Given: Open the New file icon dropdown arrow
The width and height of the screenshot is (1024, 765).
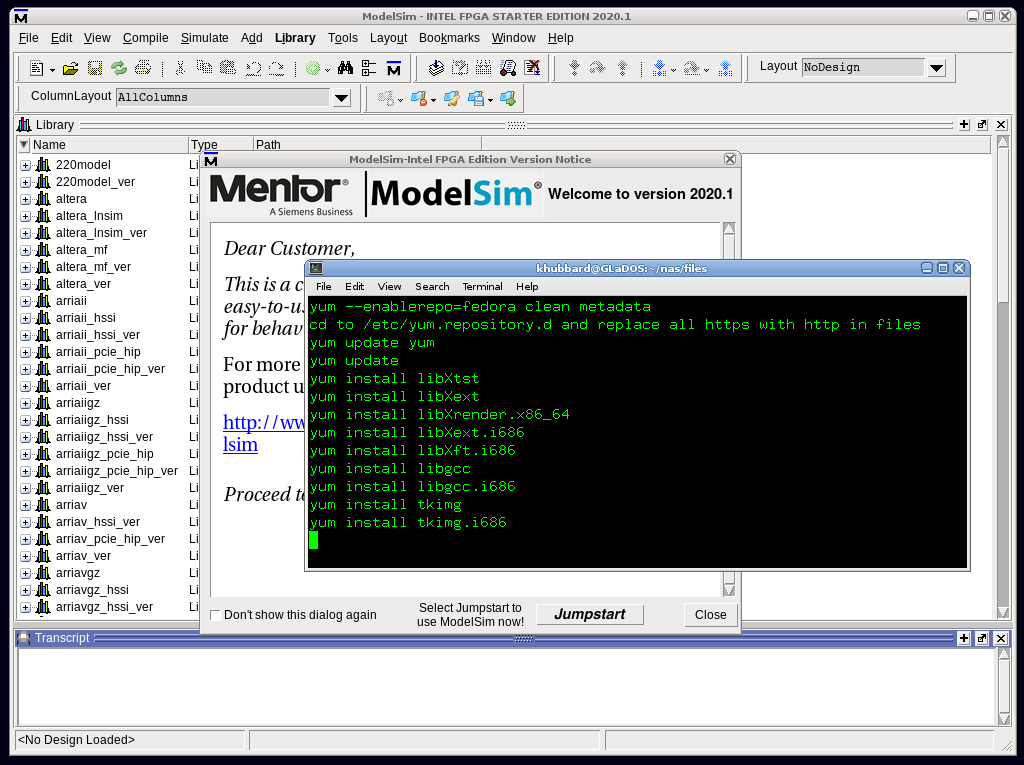Looking at the screenshot, I should pos(52,70).
